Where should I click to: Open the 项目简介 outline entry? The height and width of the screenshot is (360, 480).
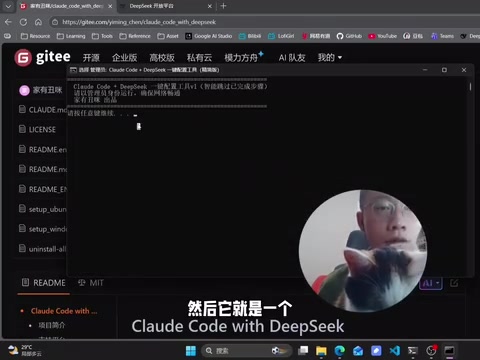click(x=52, y=325)
